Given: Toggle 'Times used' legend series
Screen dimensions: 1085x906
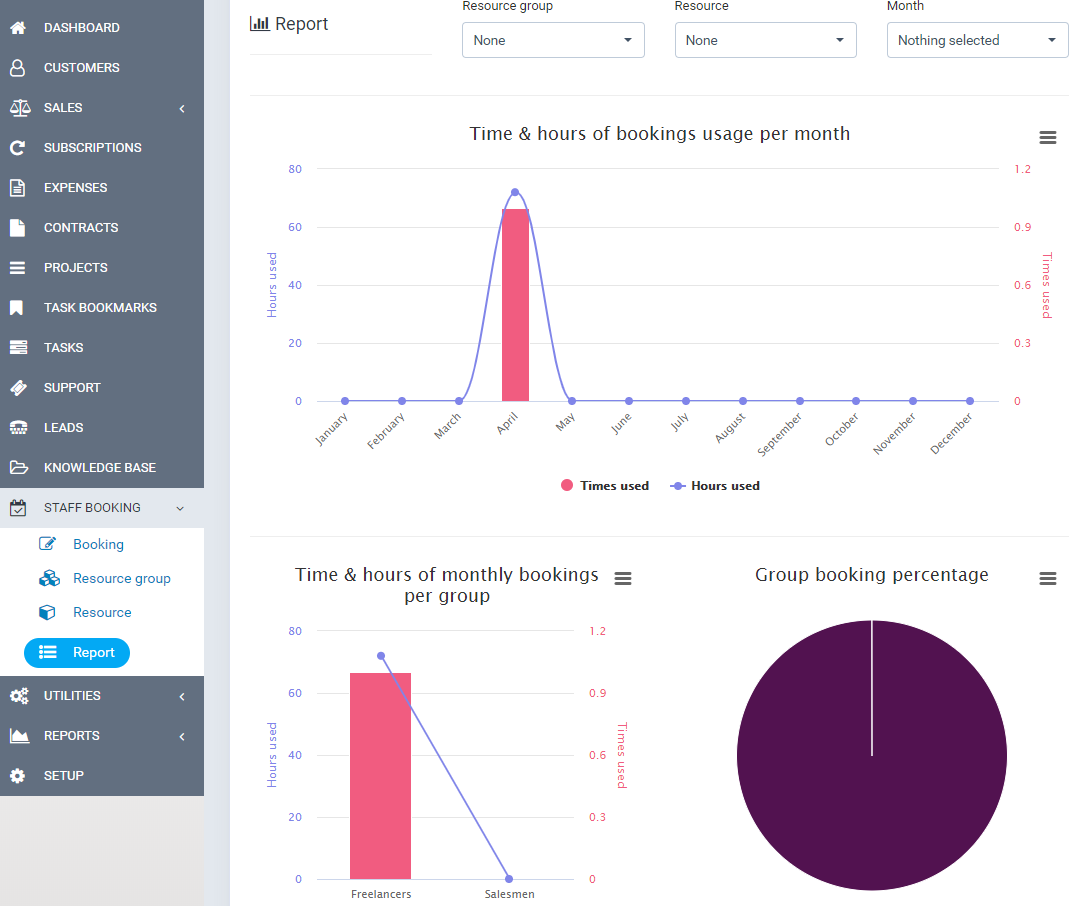Looking at the screenshot, I should [x=605, y=486].
